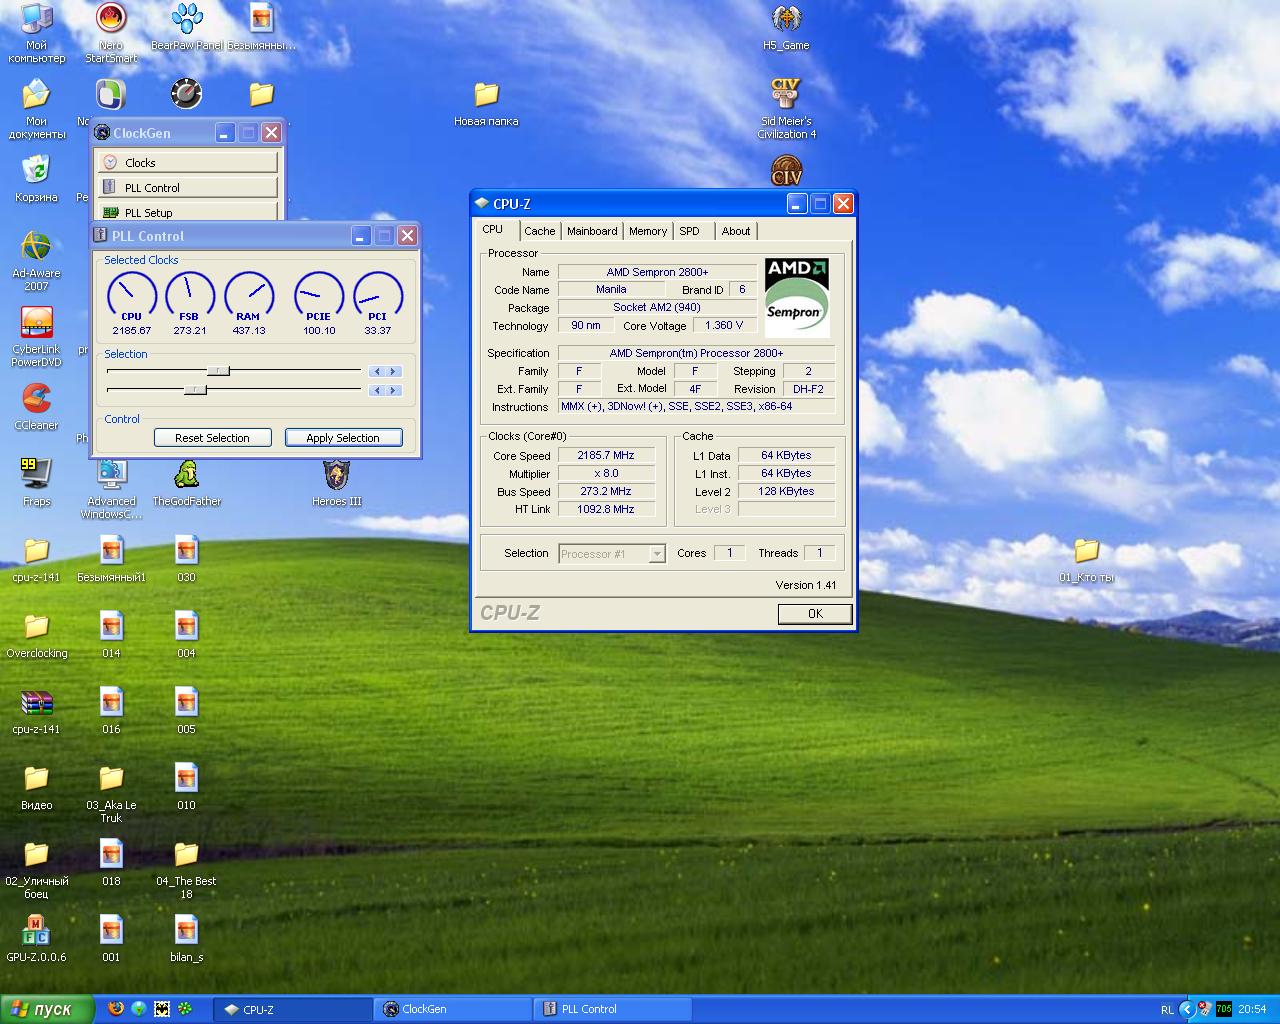Image resolution: width=1280 pixels, height=1024 pixels.
Task: Open the Processor #1 selection dropdown
Action: (x=612, y=553)
